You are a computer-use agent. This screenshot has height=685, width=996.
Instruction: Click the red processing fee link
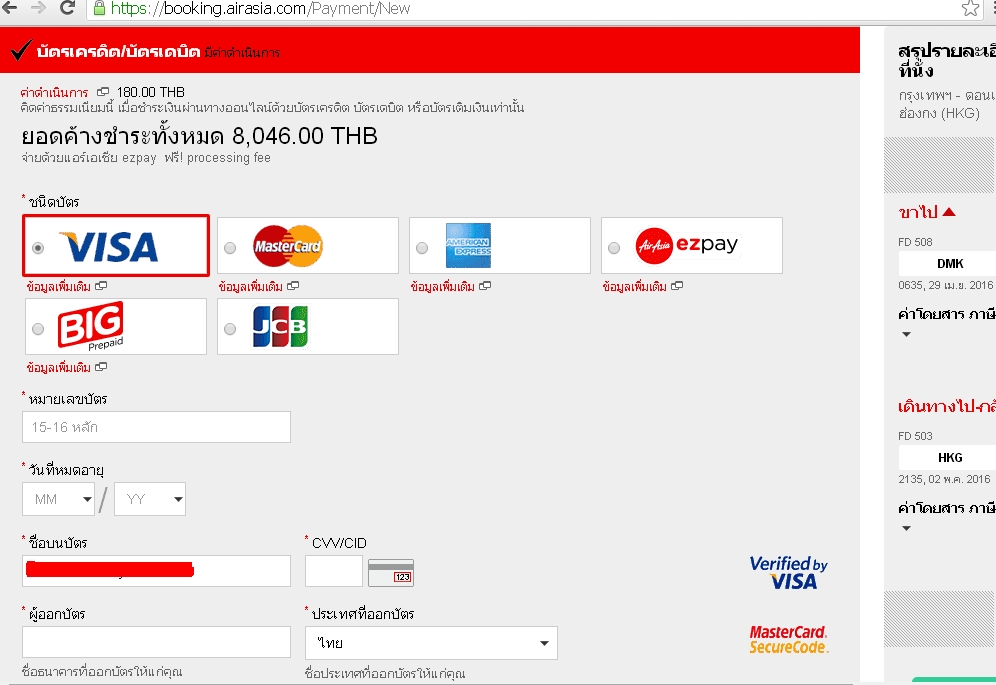[x=54, y=93]
